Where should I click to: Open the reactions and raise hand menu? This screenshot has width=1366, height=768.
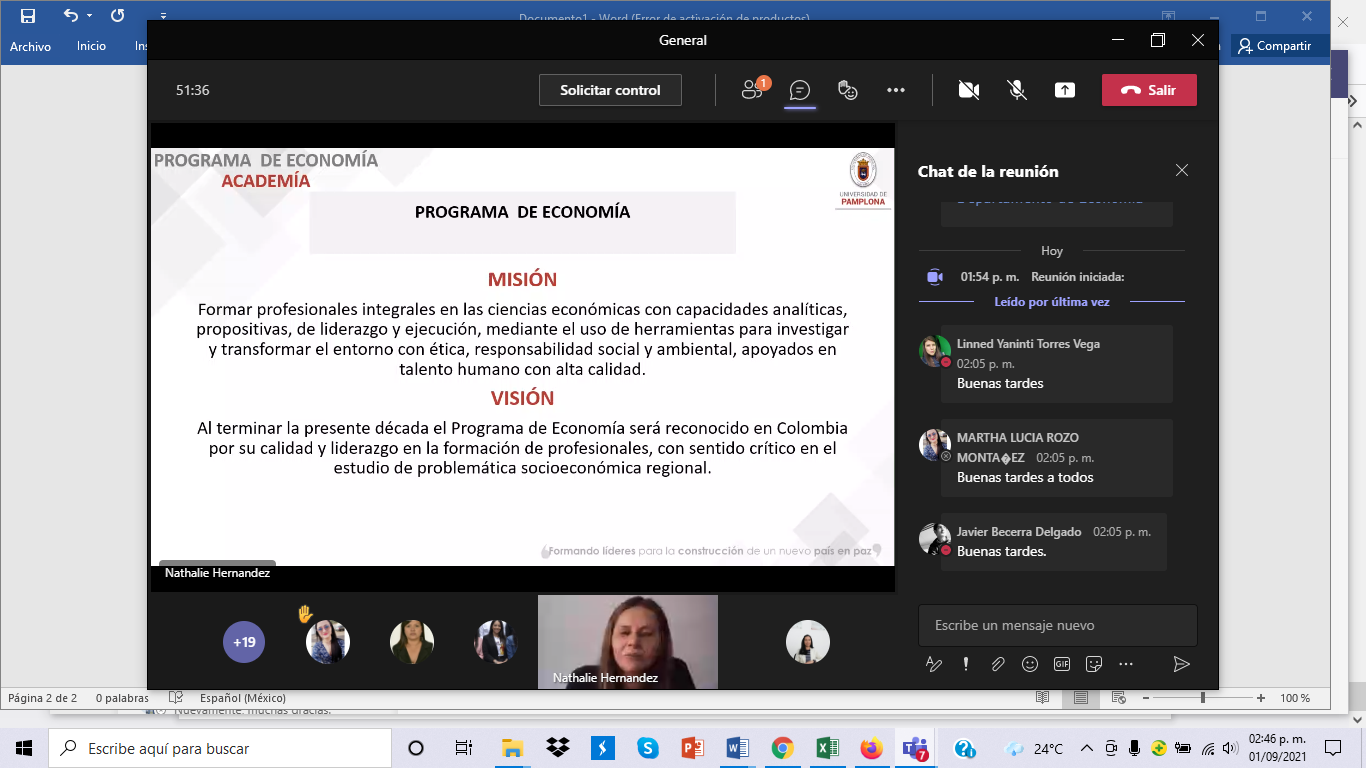[x=848, y=90]
